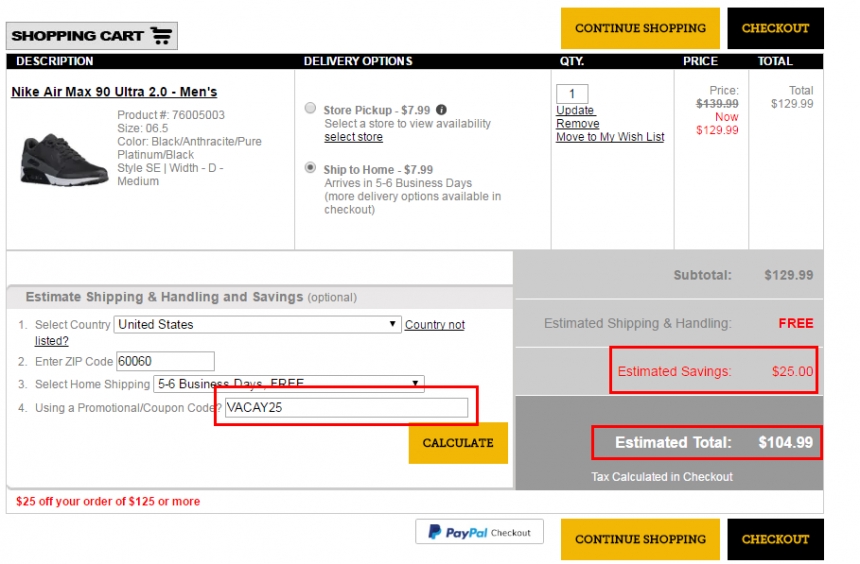Viewport: 860px width, 564px height.
Task: Click the FREE shipping value
Action: (796, 323)
